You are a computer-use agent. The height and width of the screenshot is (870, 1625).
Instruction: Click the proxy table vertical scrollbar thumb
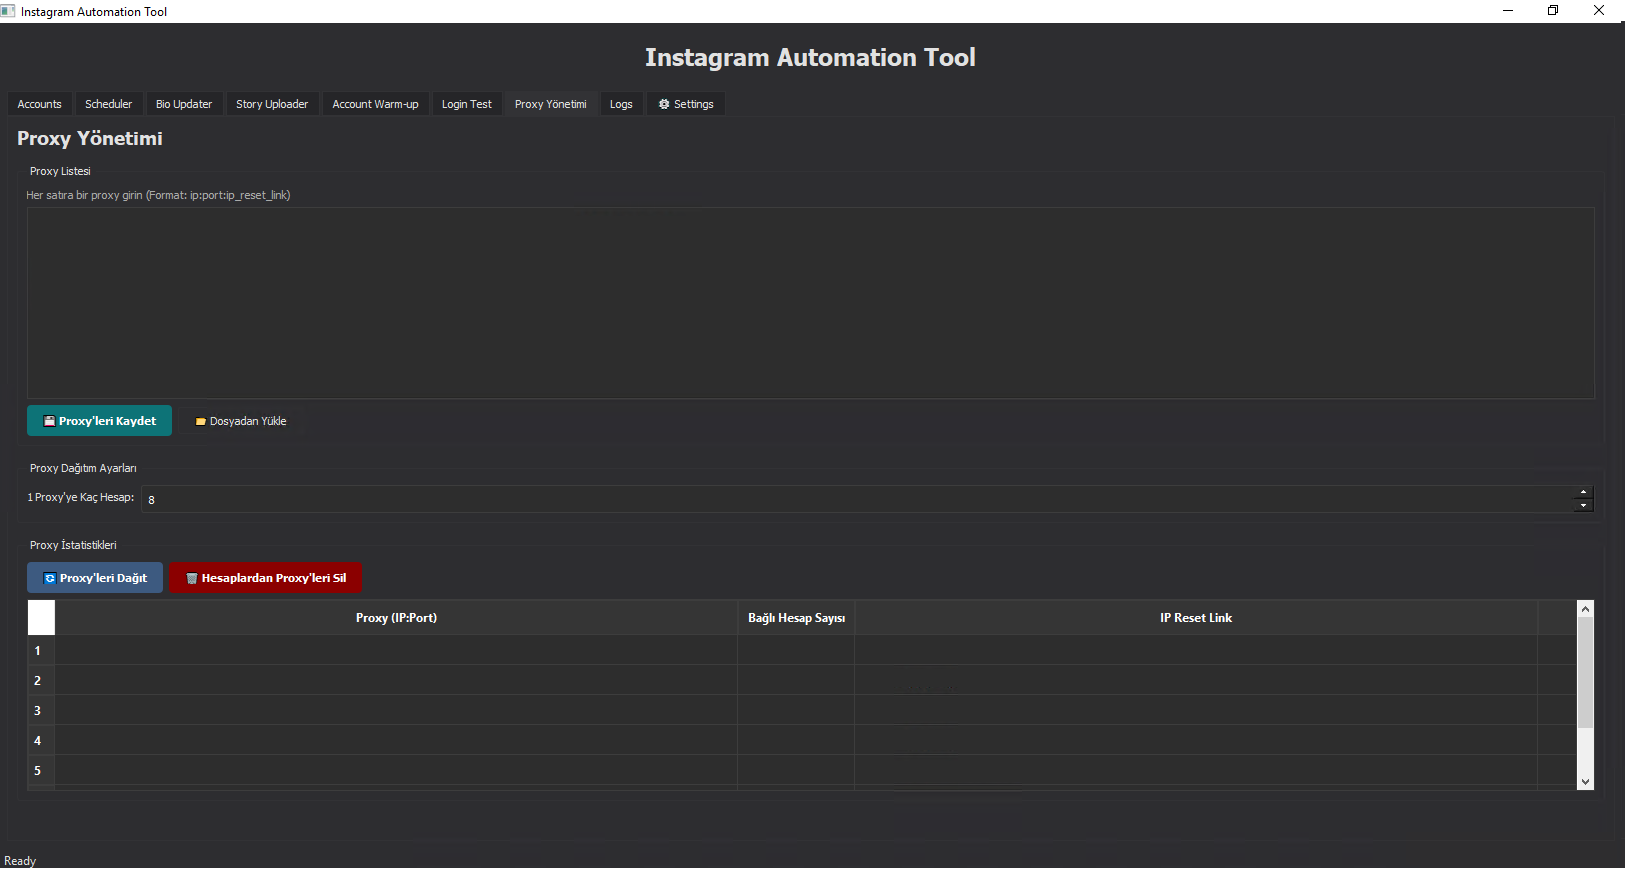tap(1585, 672)
